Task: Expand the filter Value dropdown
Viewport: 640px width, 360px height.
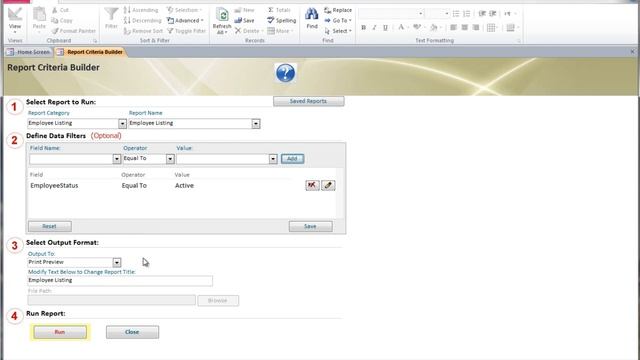Action: pos(273,159)
